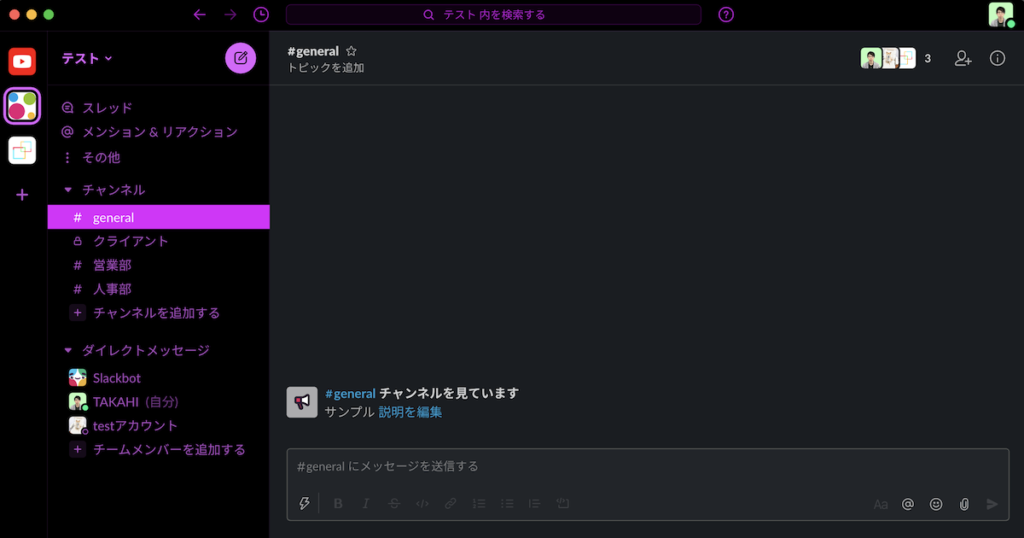
Task: Collapse the チャンネル section
Action: [x=68, y=190]
